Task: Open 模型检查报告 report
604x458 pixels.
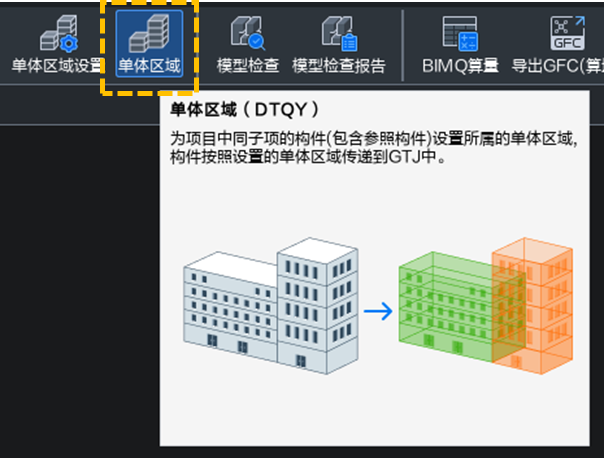Action: [x=339, y=44]
